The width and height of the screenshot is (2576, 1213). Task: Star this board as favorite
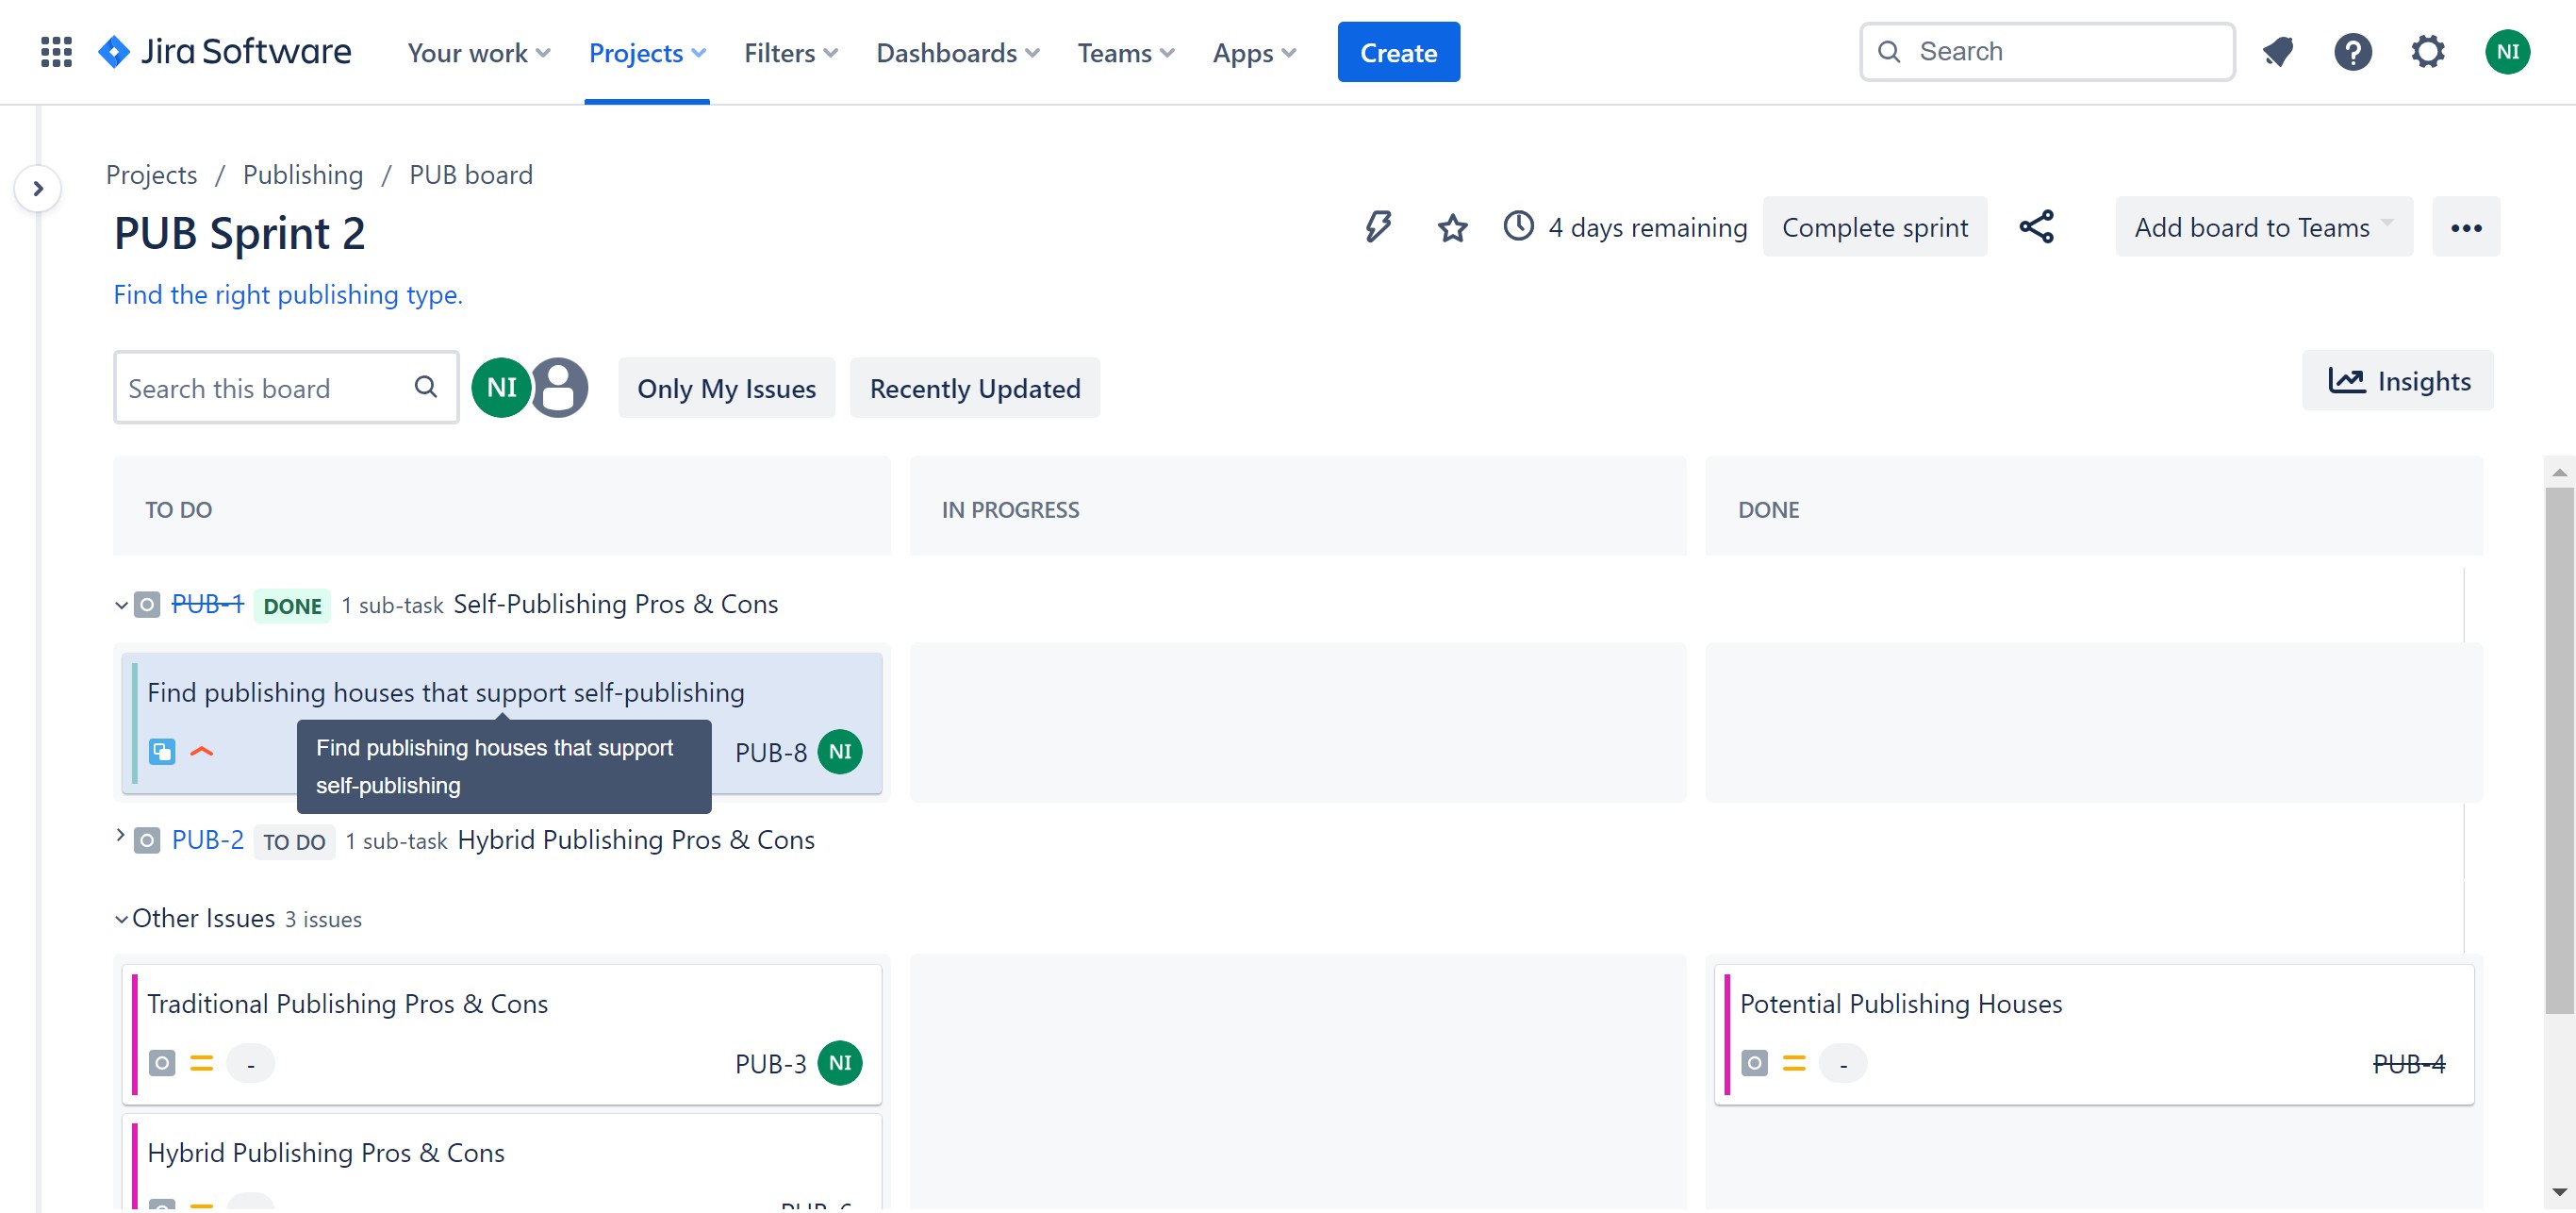1452,228
